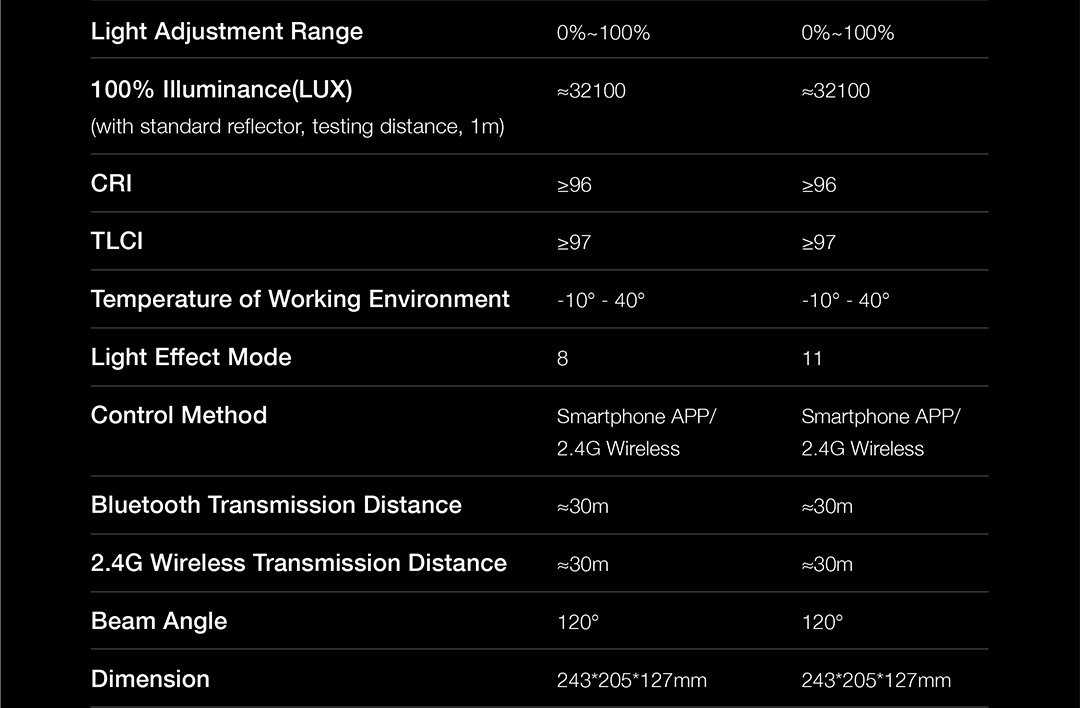Image resolution: width=1080 pixels, height=708 pixels.
Task: Click Bluetooth Transmission Distance label
Action: coord(276,506)
